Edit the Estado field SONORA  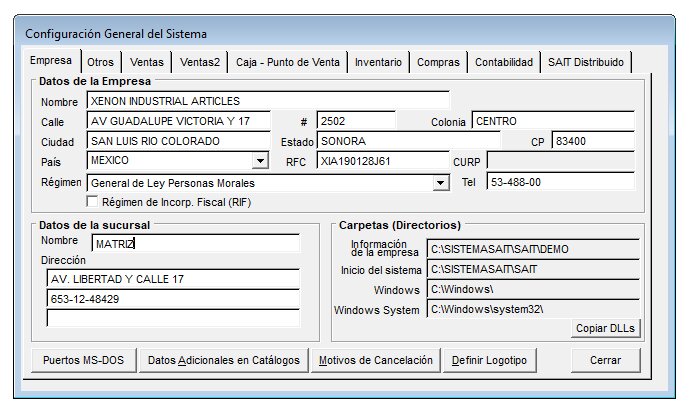click(x=409, y=141)
